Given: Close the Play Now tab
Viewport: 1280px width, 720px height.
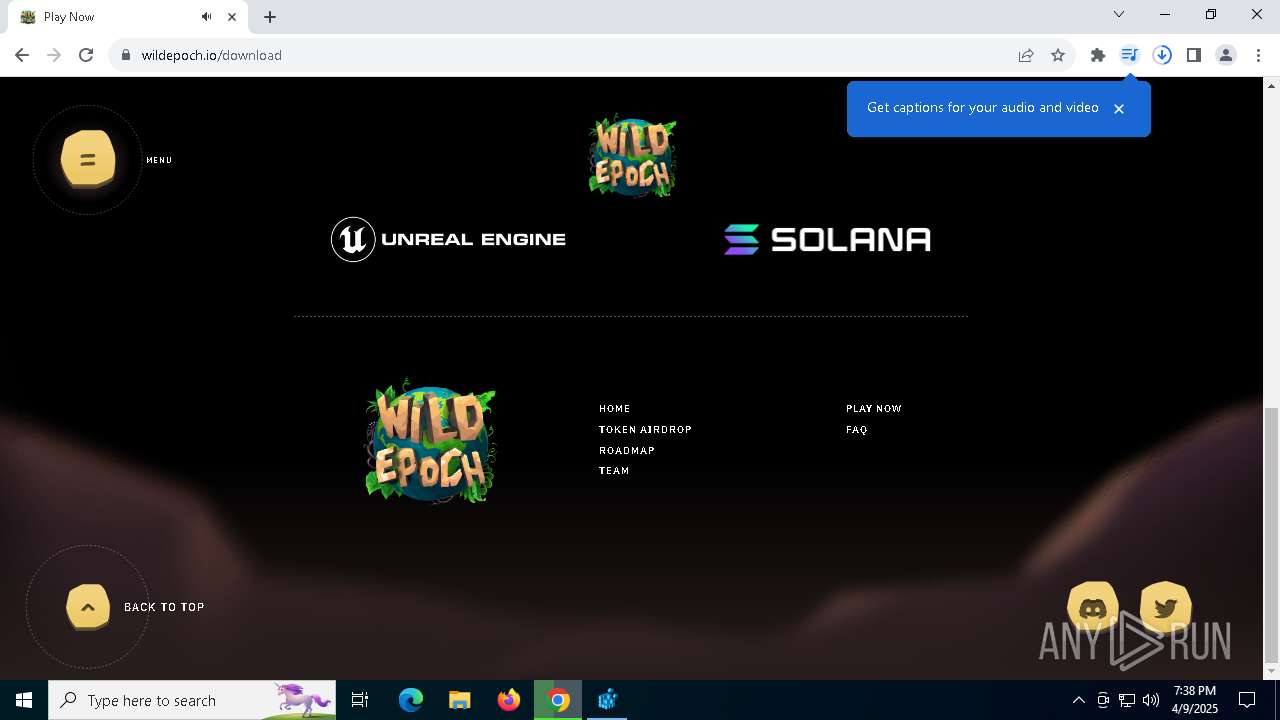Looking at the screenshot, I should coord(233,17).
